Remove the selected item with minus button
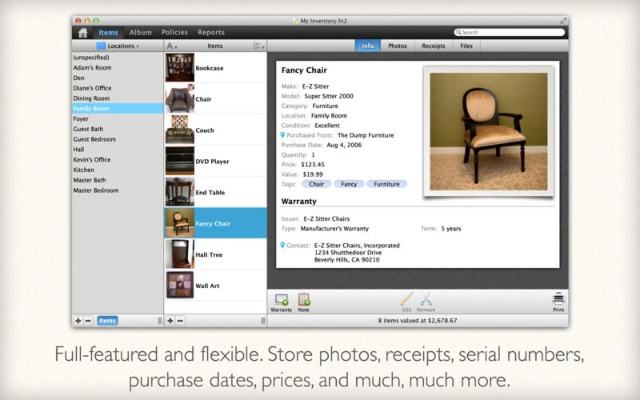This screenshot has height=400, width=640. pyautogui.click(x=181, y=320)
